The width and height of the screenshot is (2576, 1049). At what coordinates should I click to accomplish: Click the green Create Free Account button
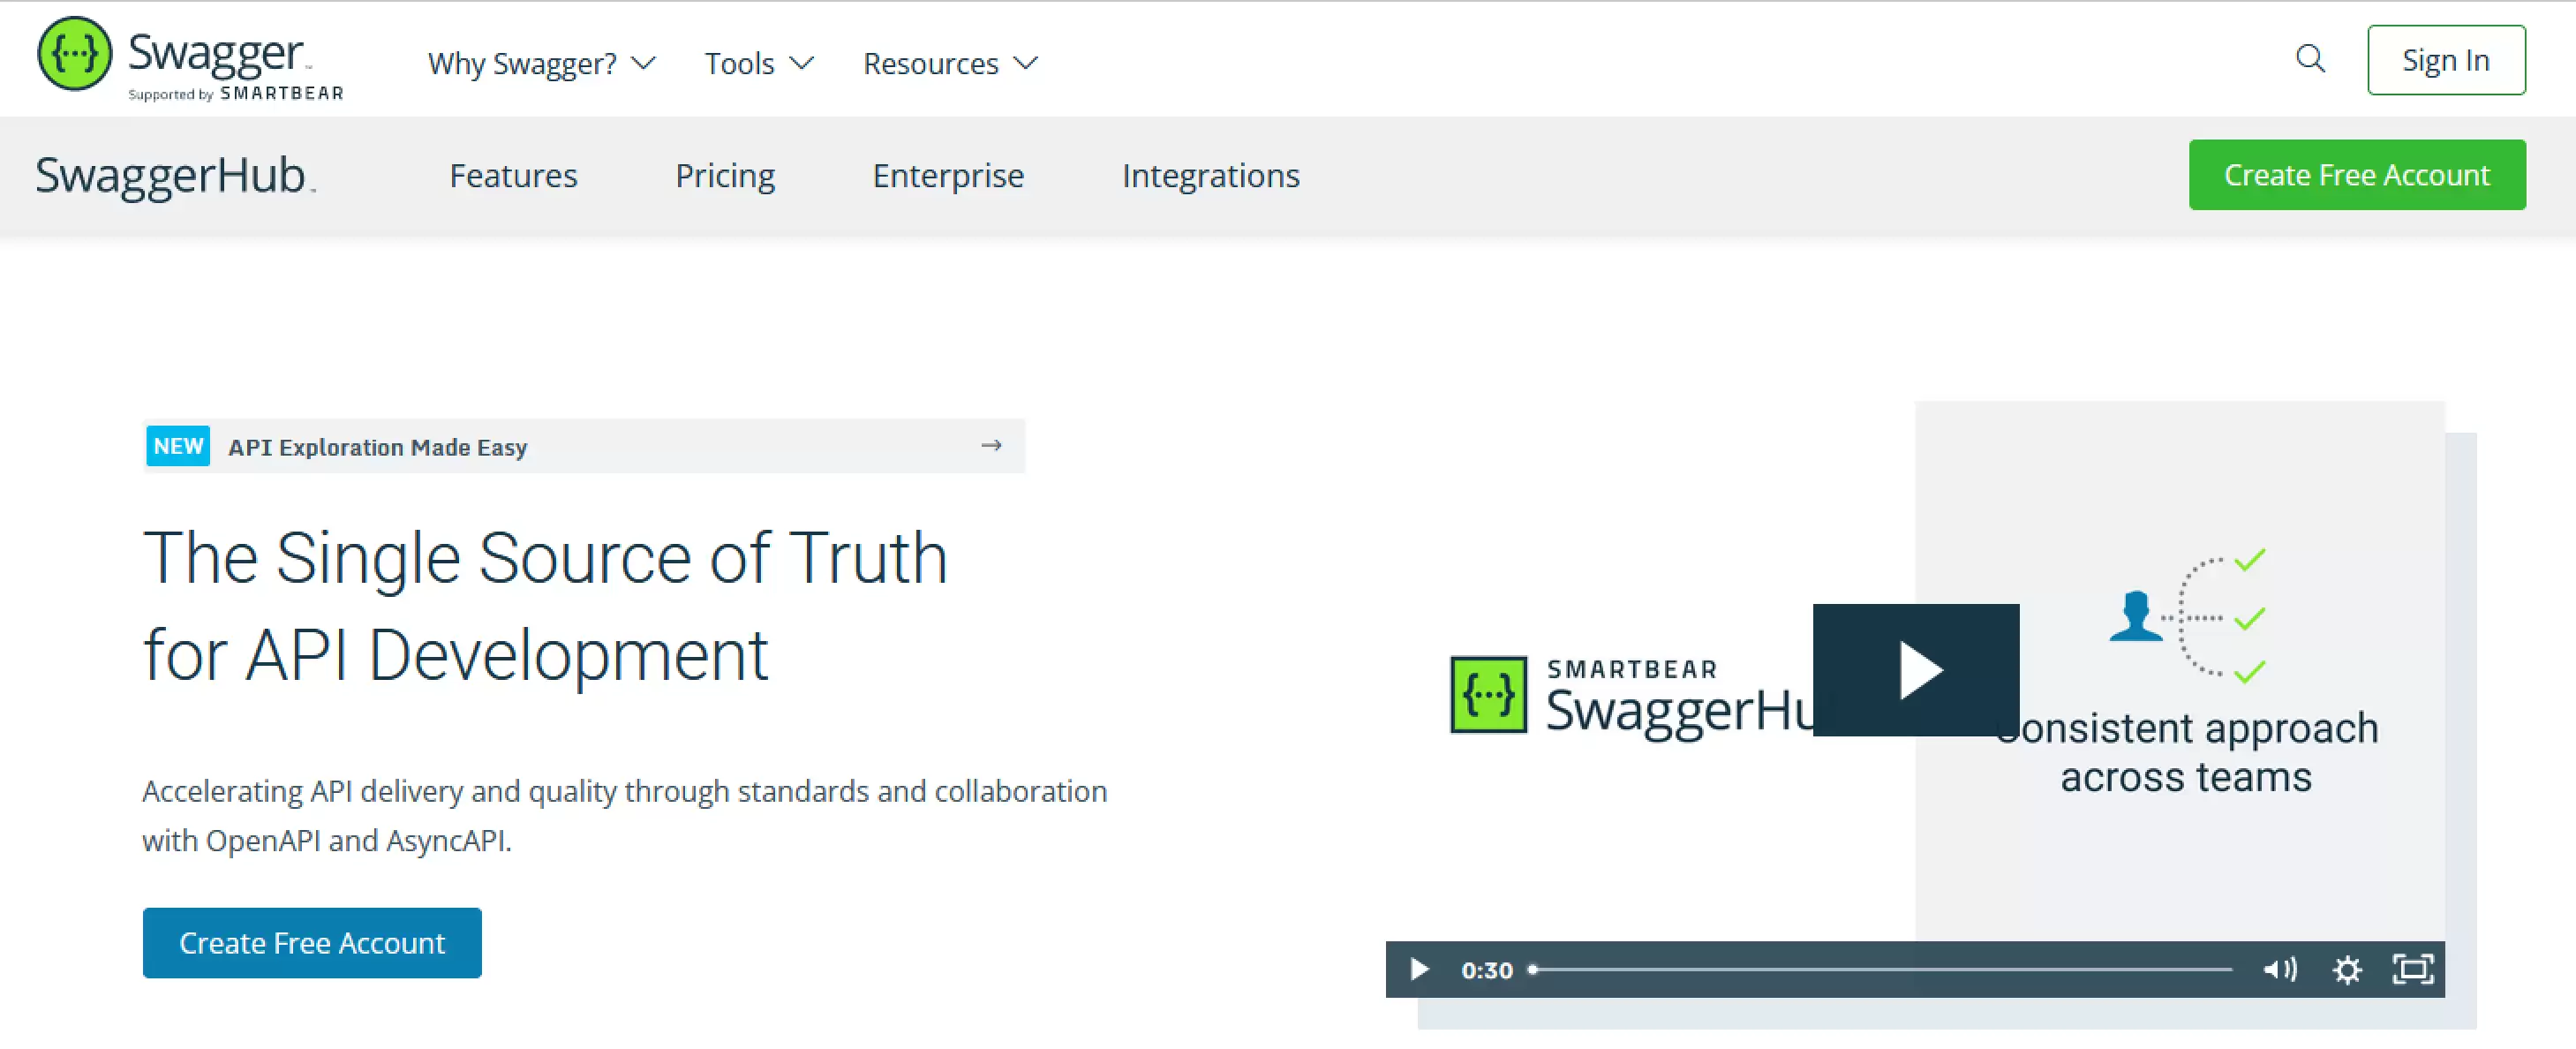(2357, 175)
